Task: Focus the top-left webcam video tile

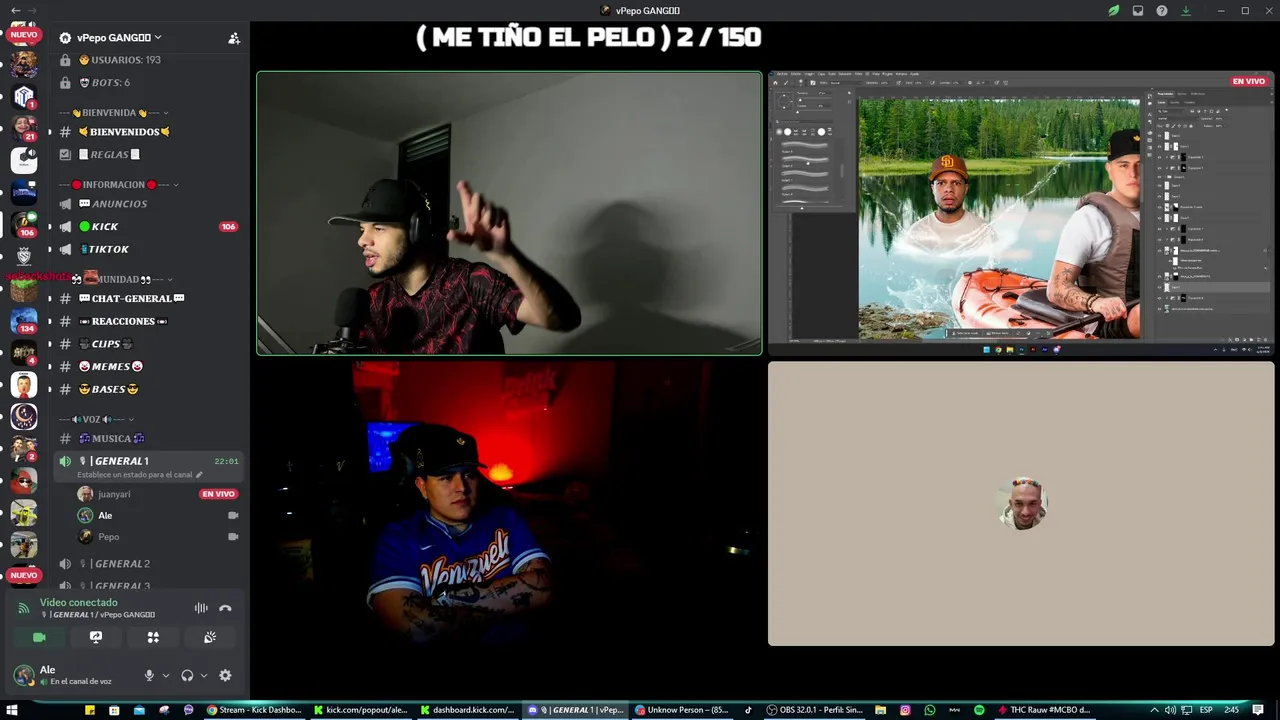Action: 509,213
